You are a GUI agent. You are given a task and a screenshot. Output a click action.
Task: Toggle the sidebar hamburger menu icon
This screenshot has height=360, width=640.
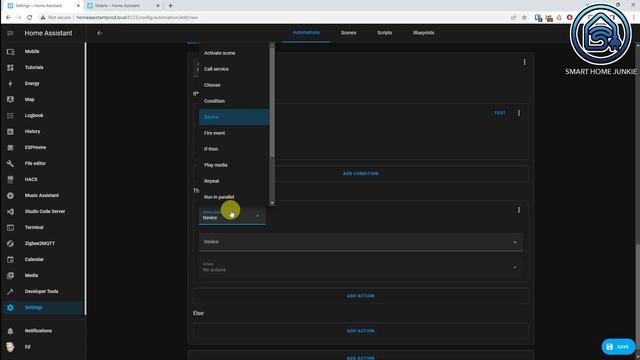pos(10,33)
